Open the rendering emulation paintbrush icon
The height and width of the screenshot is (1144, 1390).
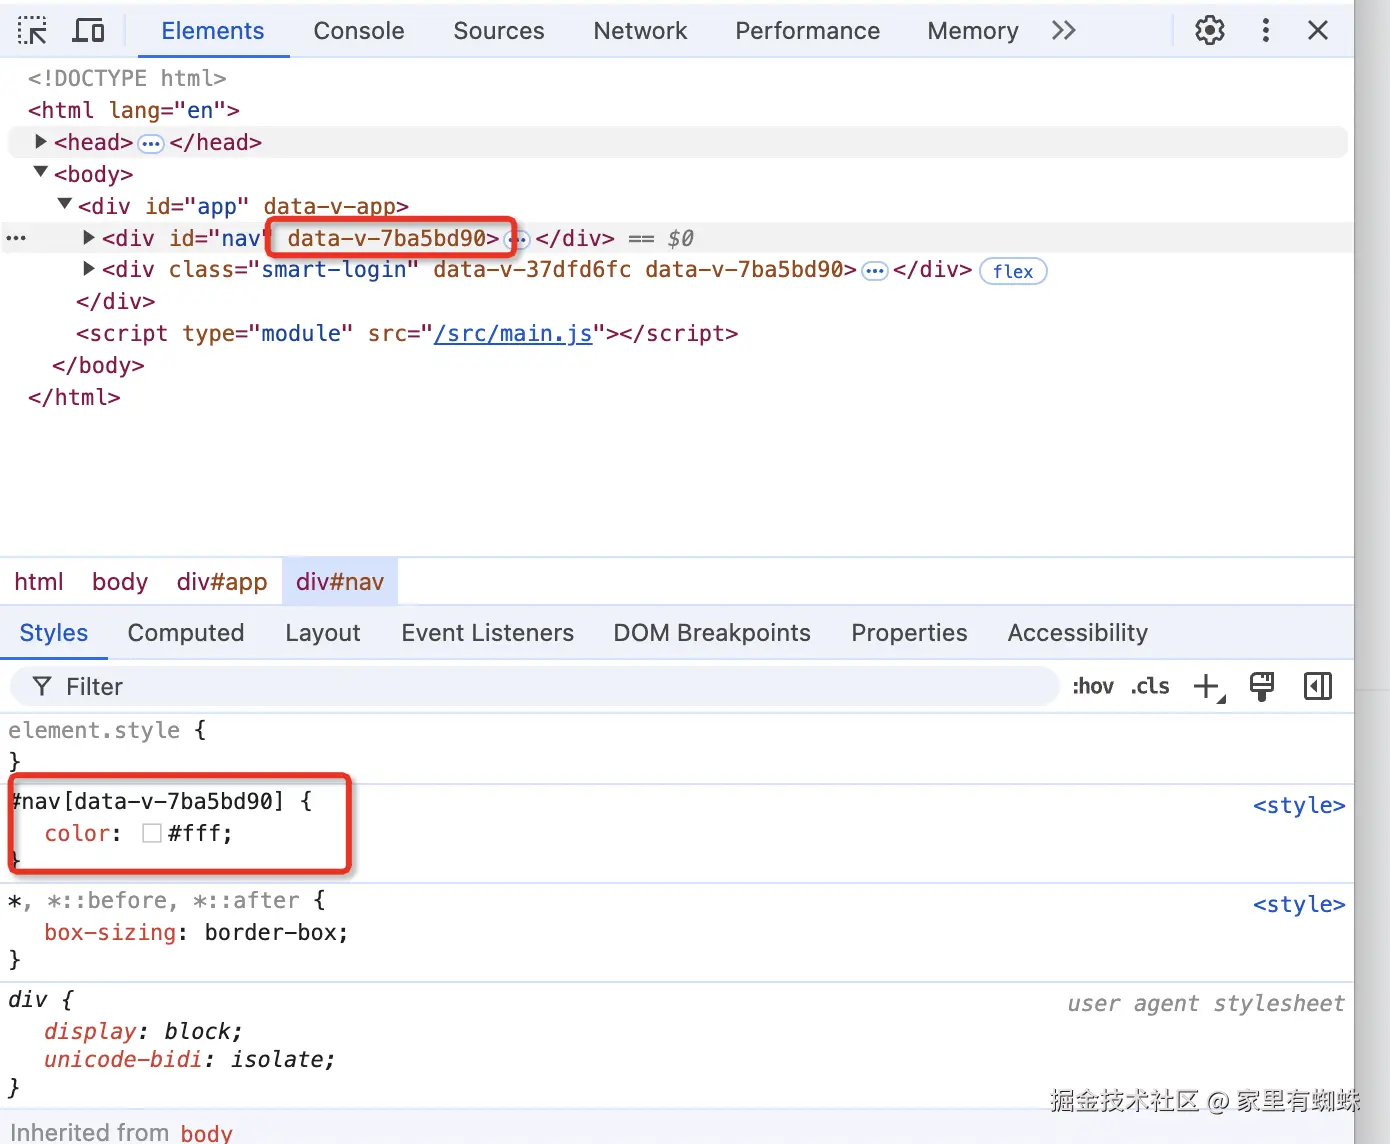(1262, 686)
